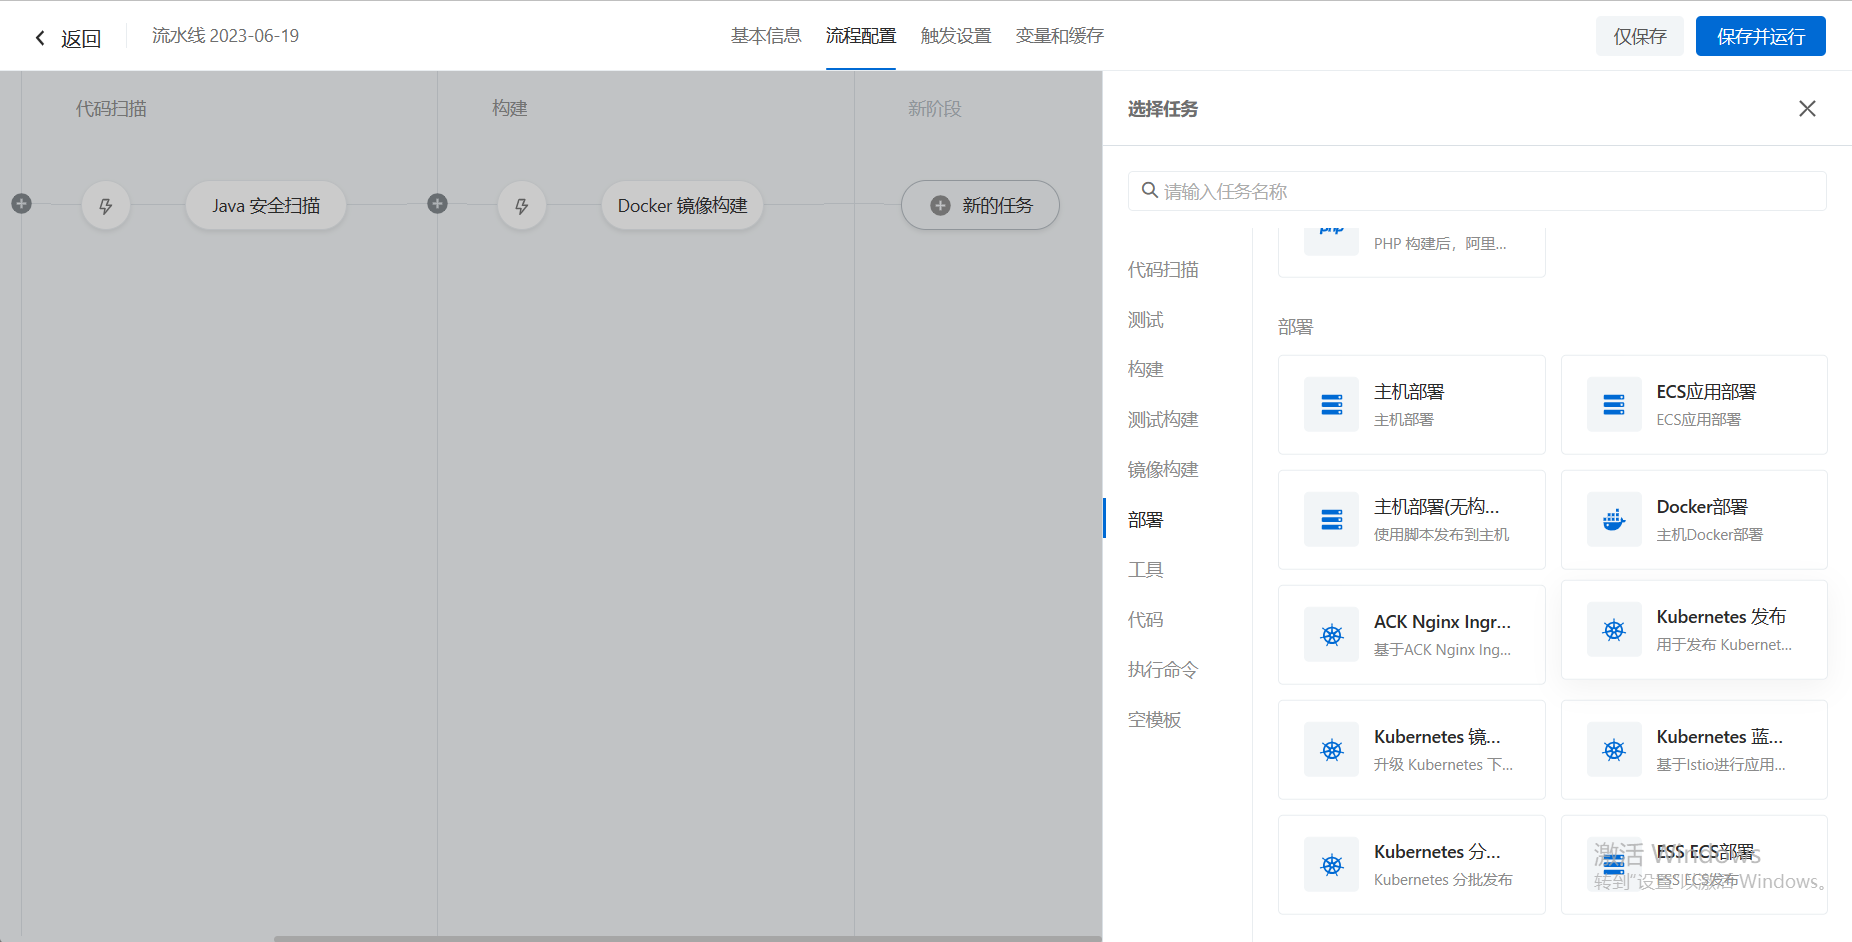
Task: Select 代码 category in task list
Action: 1146,620
